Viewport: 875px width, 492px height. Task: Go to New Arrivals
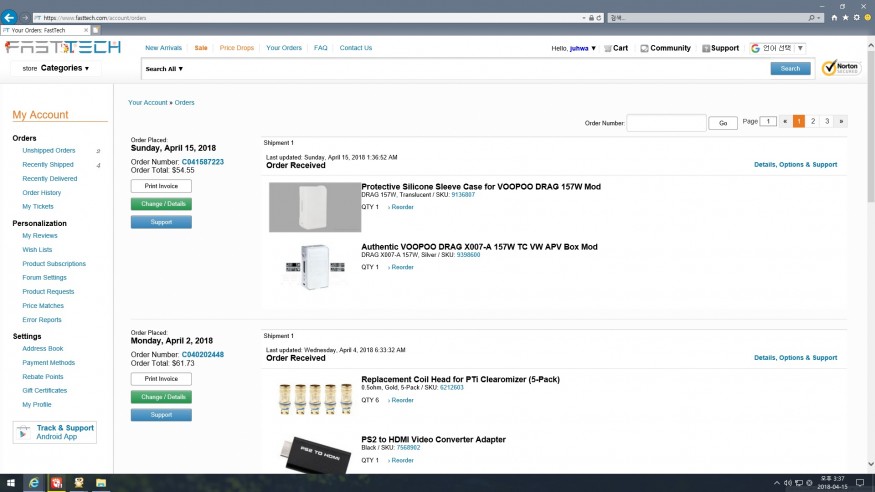click(164, 48)
